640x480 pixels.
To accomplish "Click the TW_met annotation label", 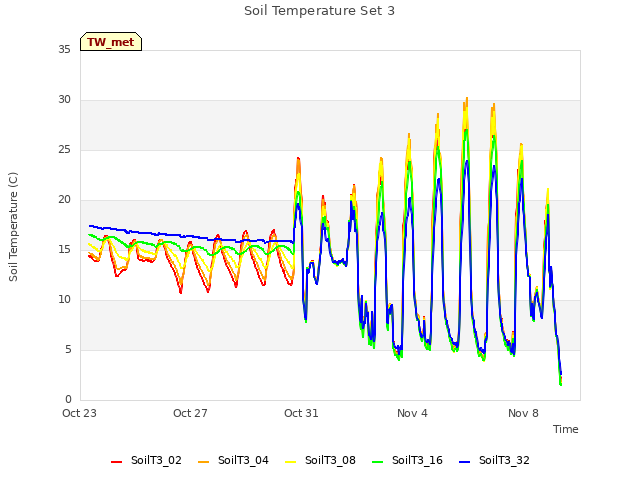I will pyautogui.click(x=111, y=42).
